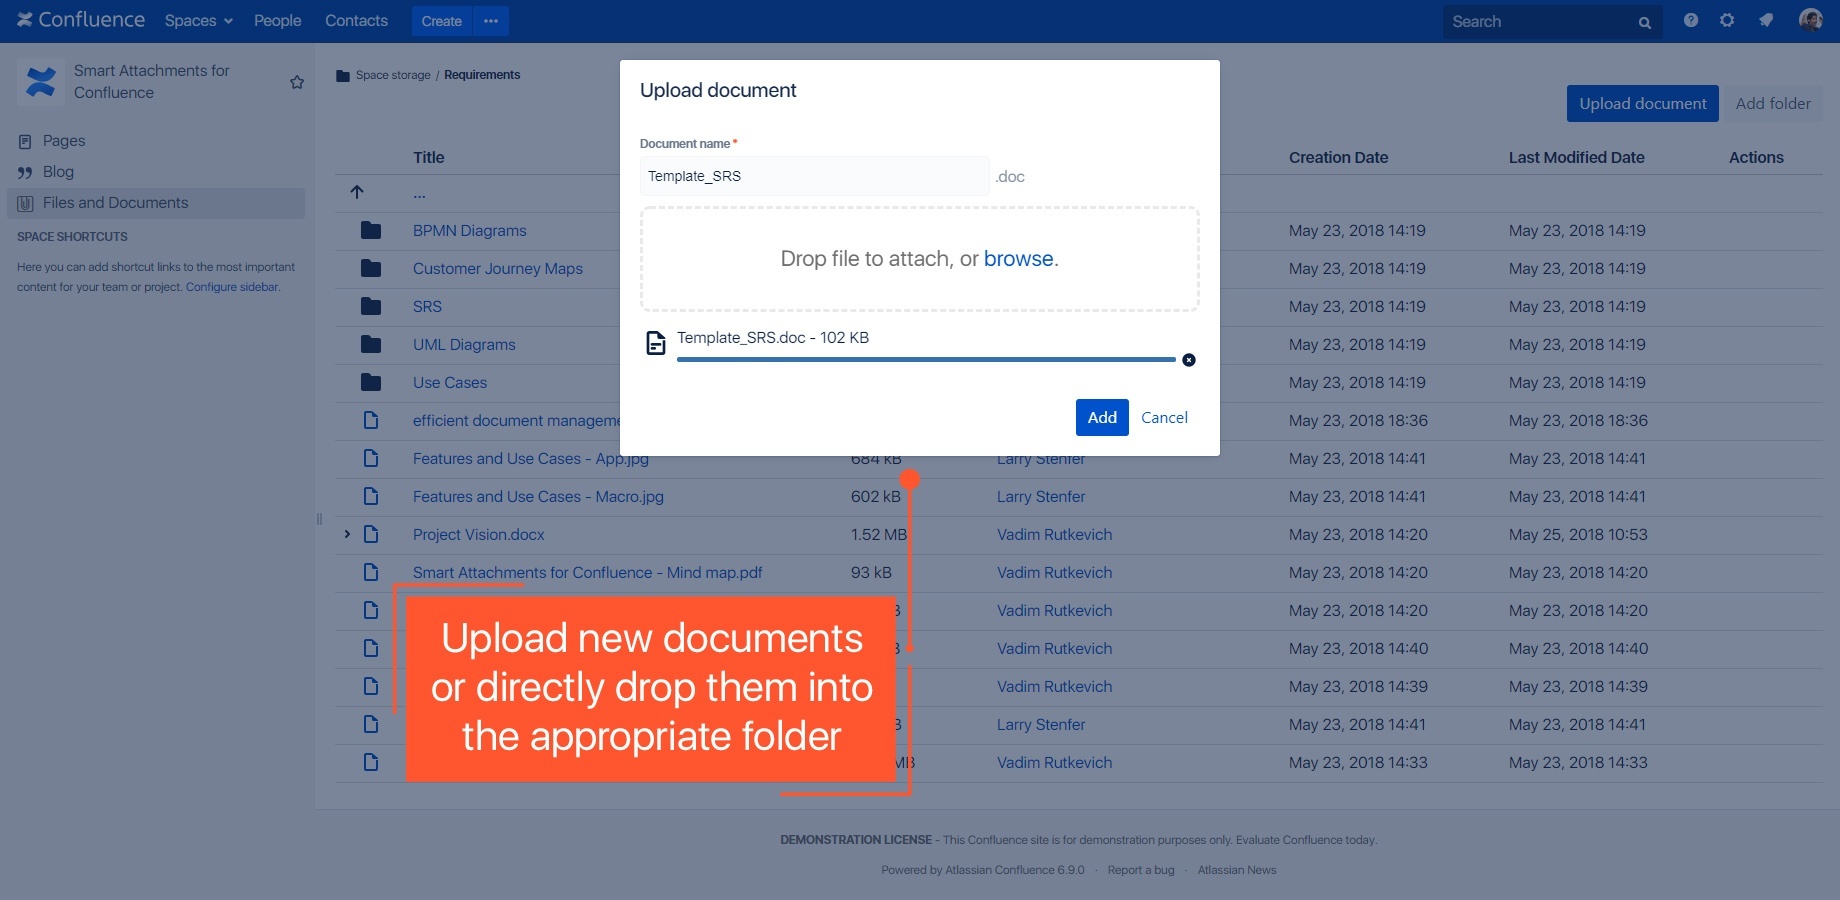1840x900 pixels.
Task: Cancel the upload document dialog
Action: (x=1164, y=418)
